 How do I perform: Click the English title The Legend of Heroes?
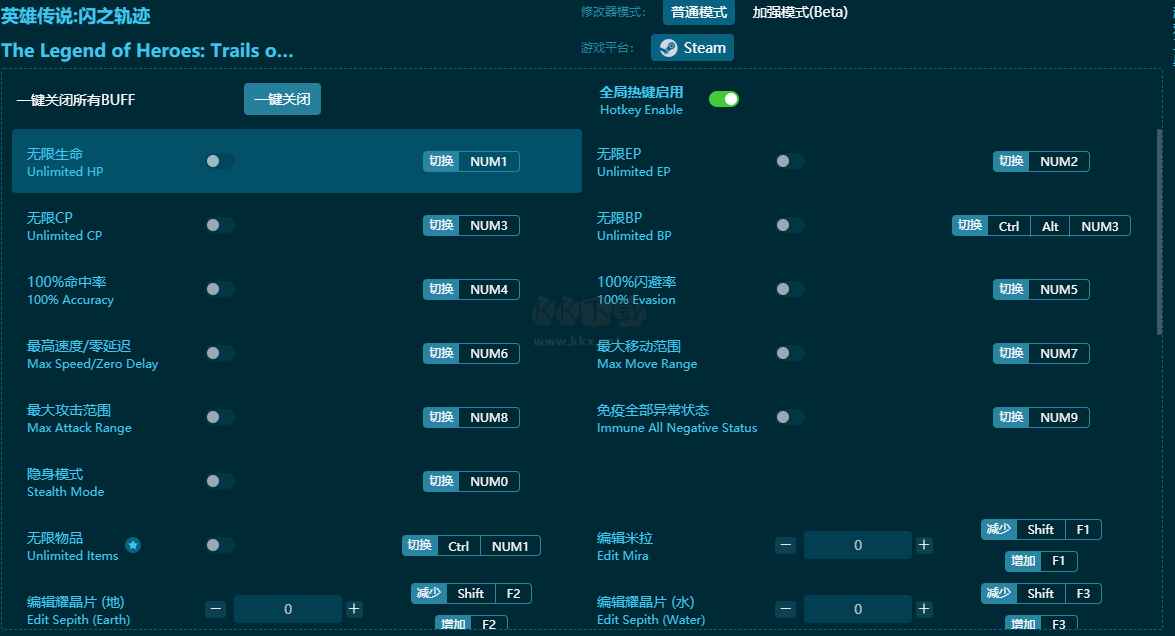[148, 51]
